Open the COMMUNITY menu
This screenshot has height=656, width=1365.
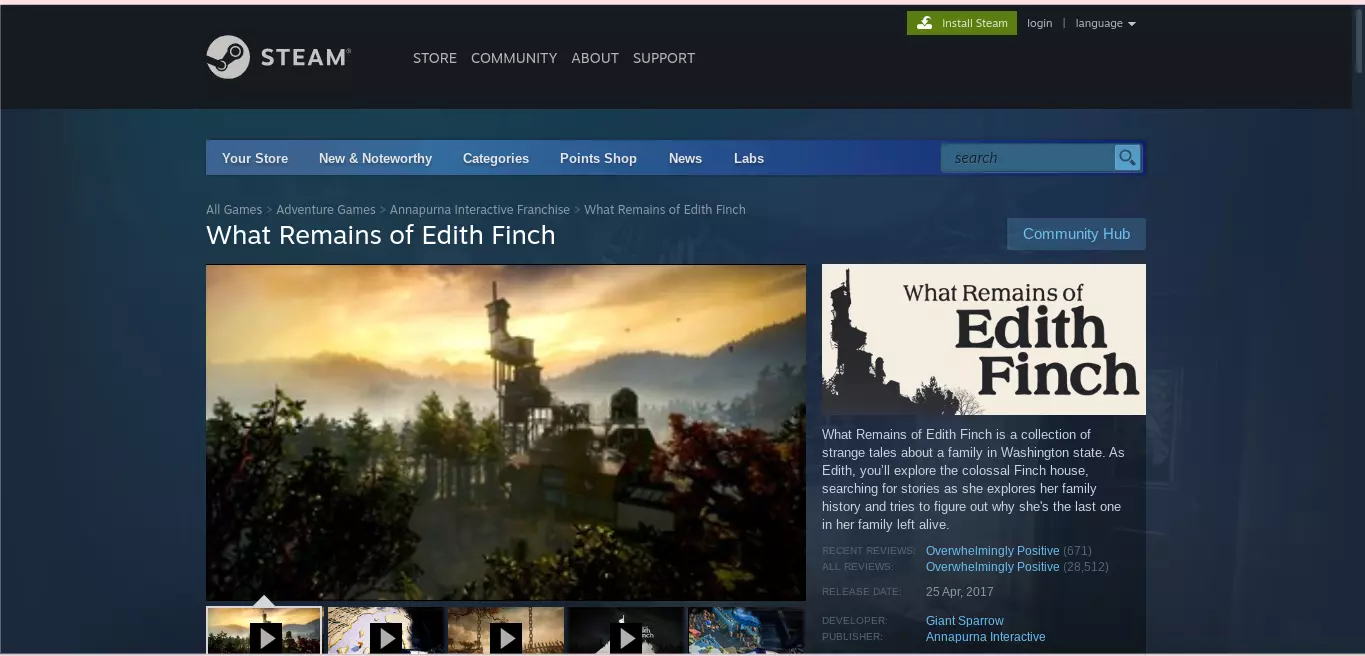point(514,58)
